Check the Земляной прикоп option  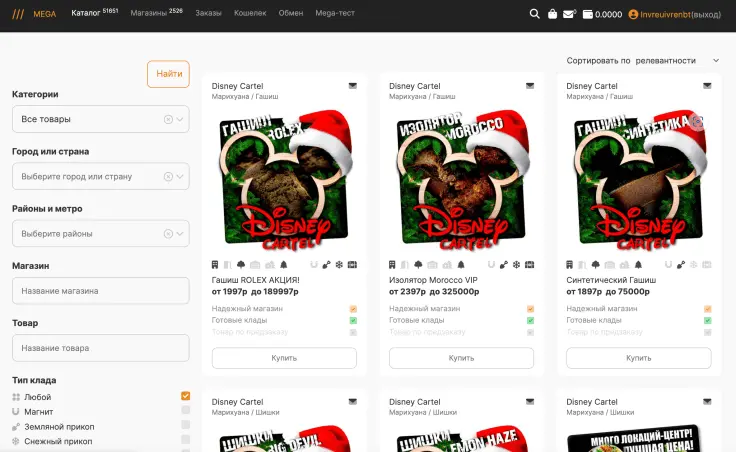[x=185, y=425]
